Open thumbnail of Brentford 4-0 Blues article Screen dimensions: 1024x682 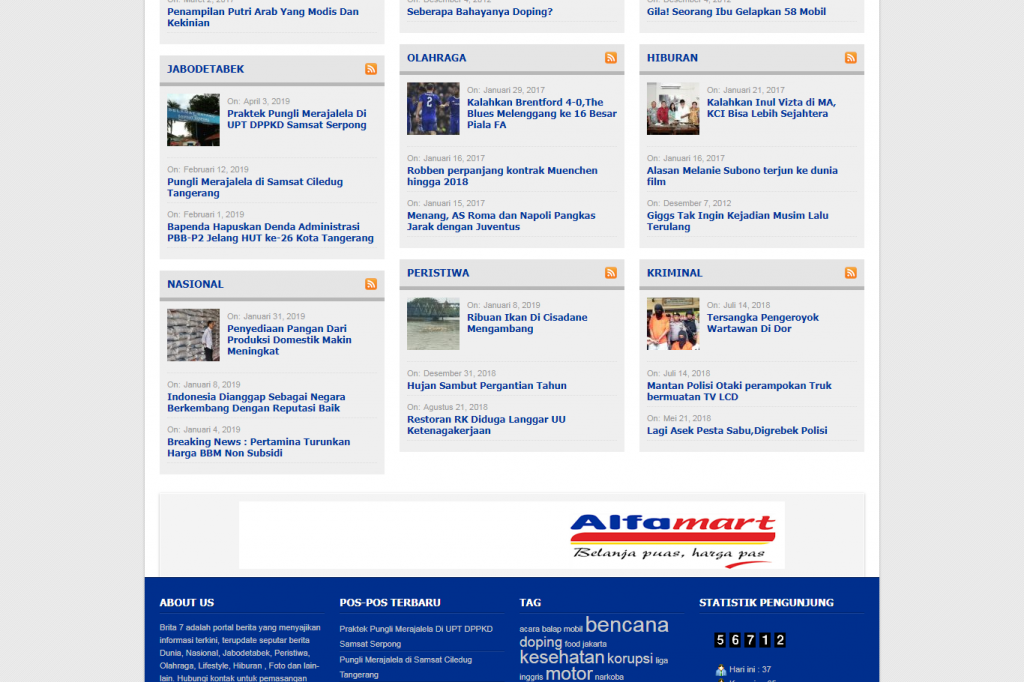coord(433,108)
